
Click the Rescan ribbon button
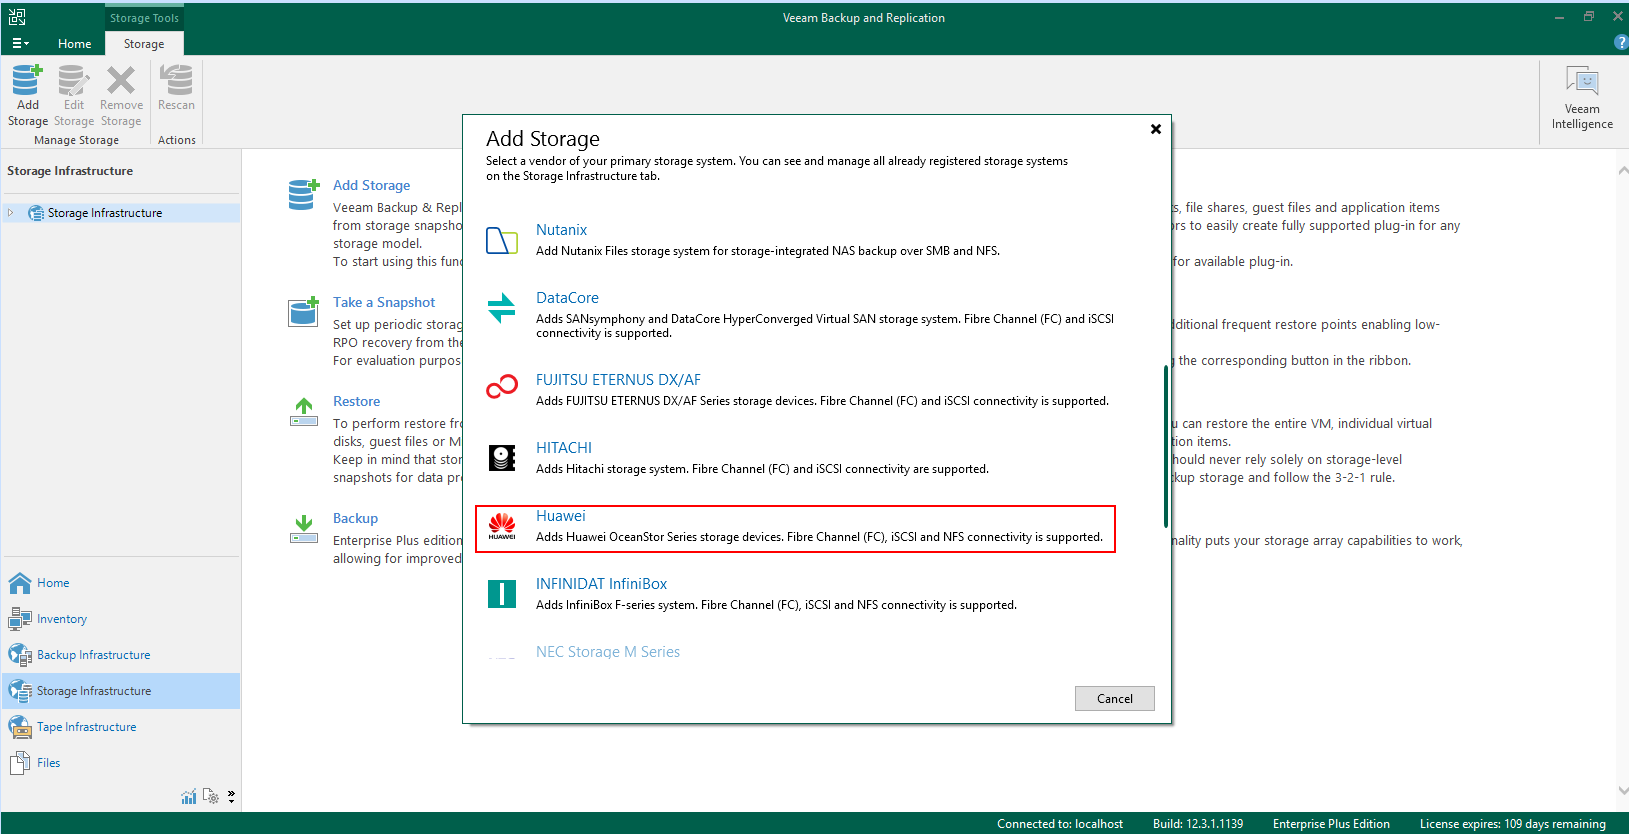[x=177, y=88]
